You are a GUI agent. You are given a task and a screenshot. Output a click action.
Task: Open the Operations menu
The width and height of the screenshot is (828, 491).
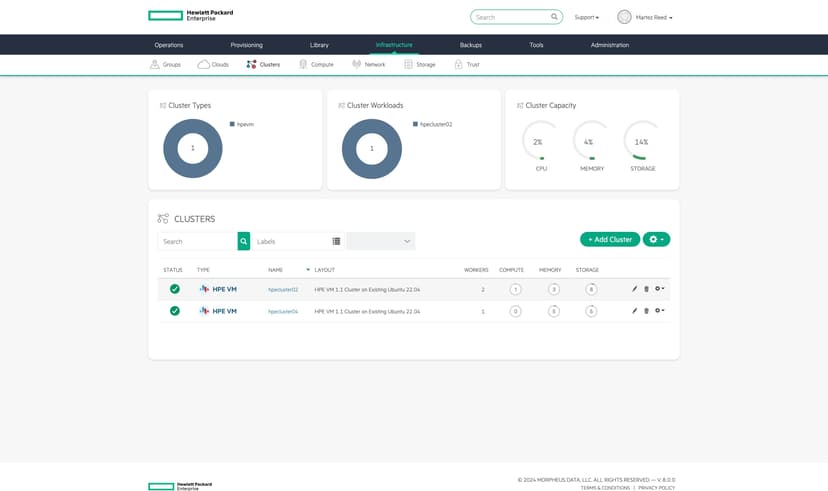pos(168,45)
